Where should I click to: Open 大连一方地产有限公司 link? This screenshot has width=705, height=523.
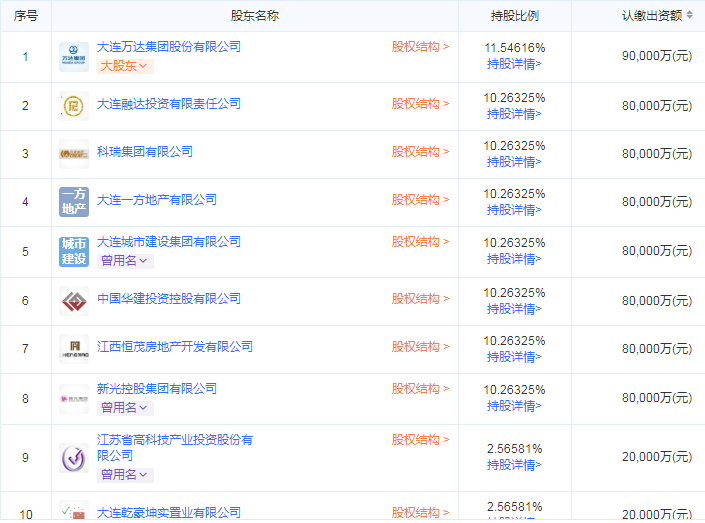(x=157, y=200)
